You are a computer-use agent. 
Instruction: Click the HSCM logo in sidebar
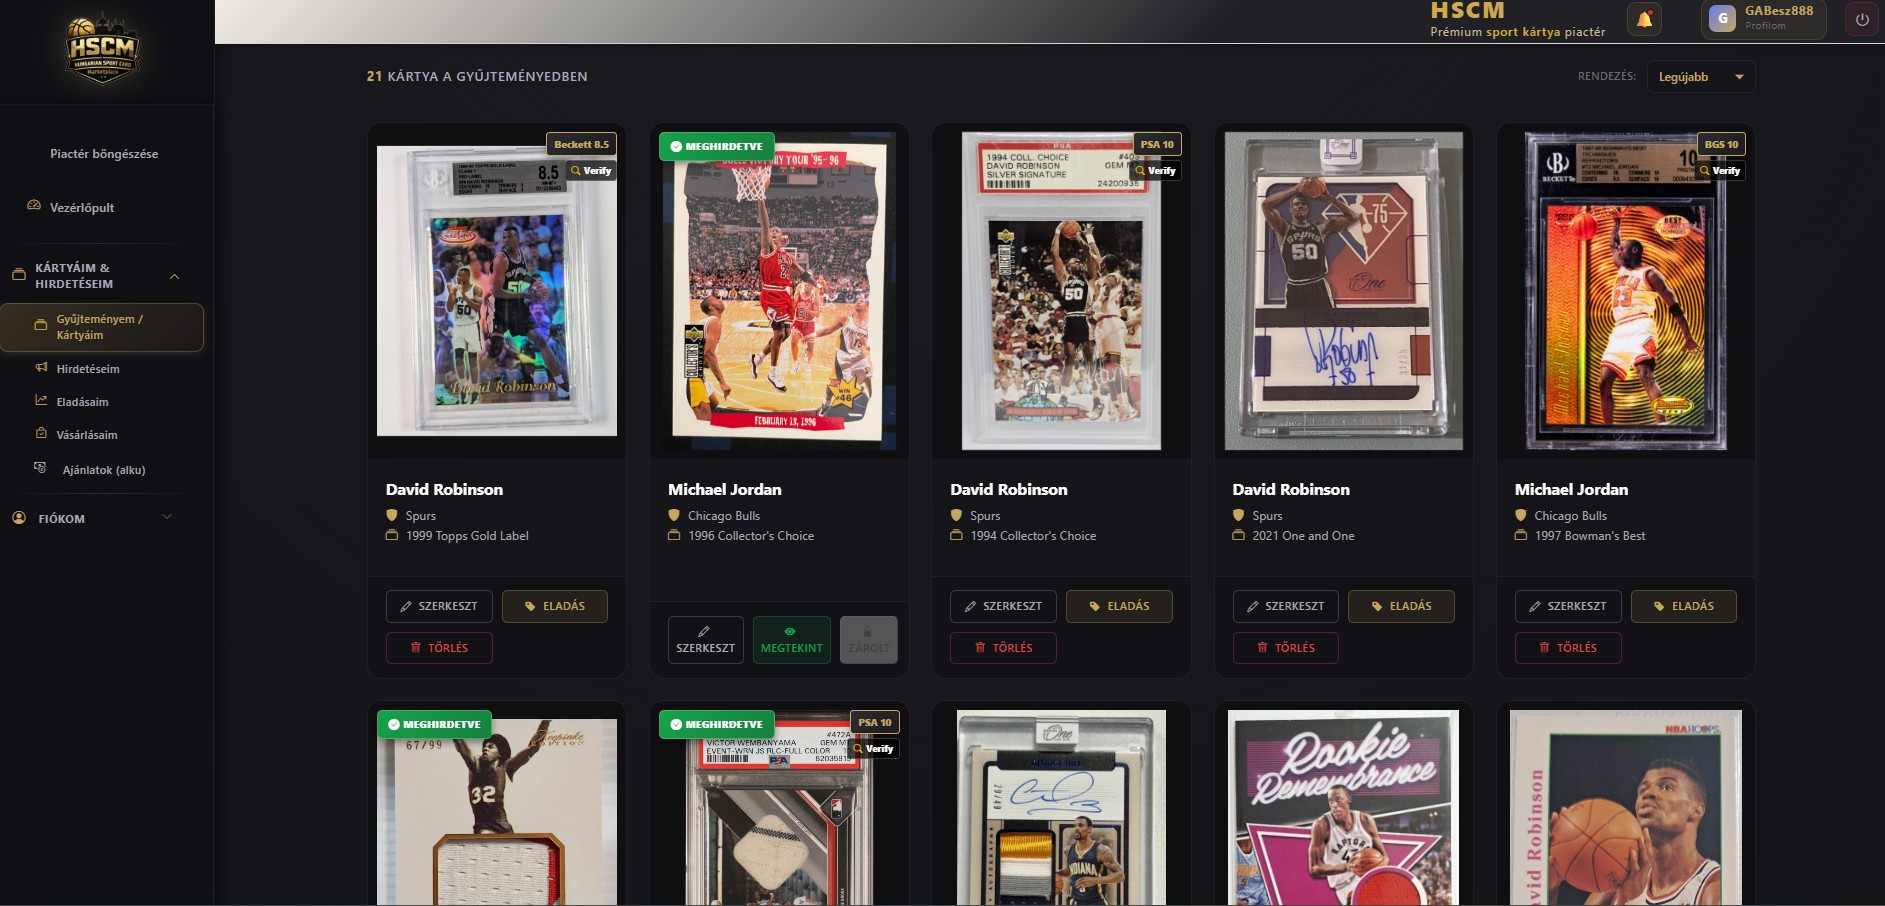point(103,50)
